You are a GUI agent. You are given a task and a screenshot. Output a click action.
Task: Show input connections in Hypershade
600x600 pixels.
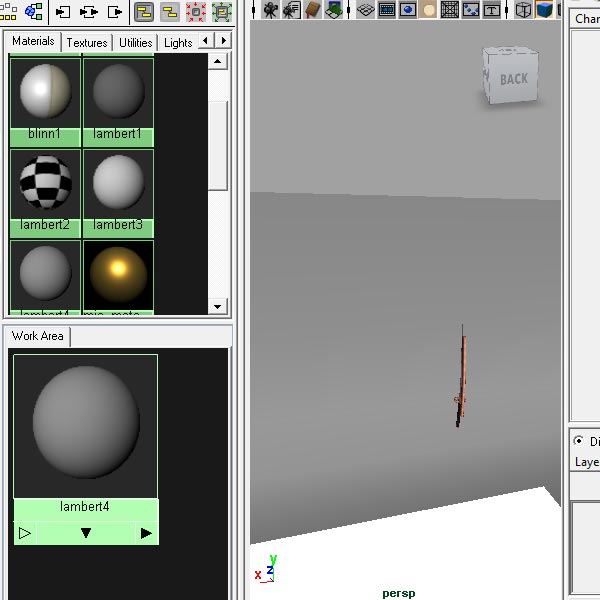[x=63, y=12]
